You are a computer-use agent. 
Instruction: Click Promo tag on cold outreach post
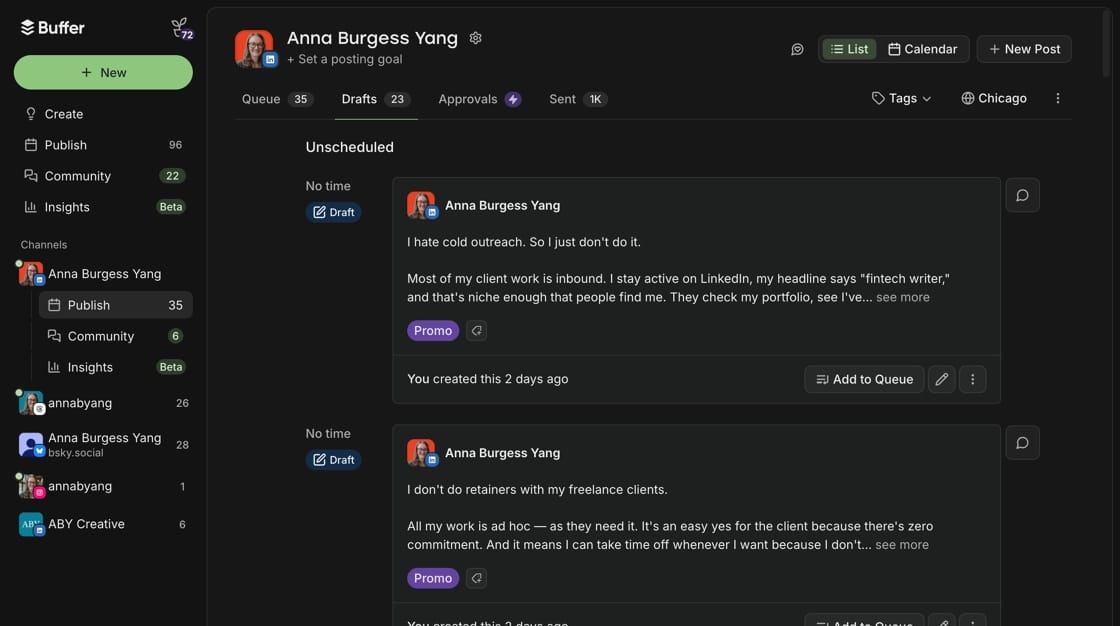click(433, 331)
